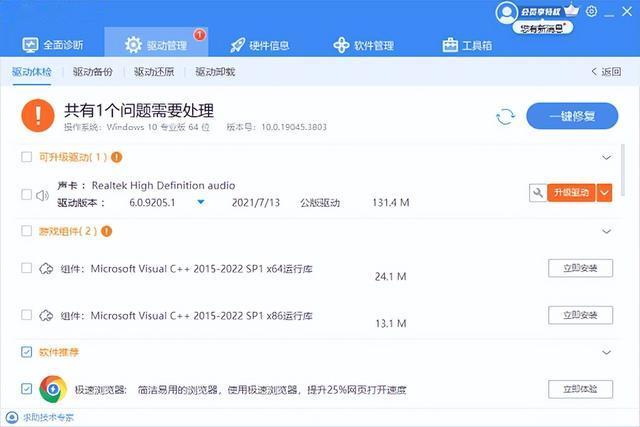Click the 极速浏览器 browser logo icon
640x427 pixels.
coord(53,389)
